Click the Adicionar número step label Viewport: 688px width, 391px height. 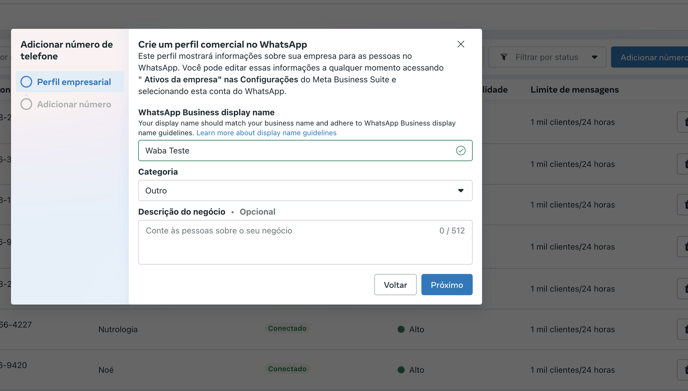pyautogui.click(x=74, y=104)
